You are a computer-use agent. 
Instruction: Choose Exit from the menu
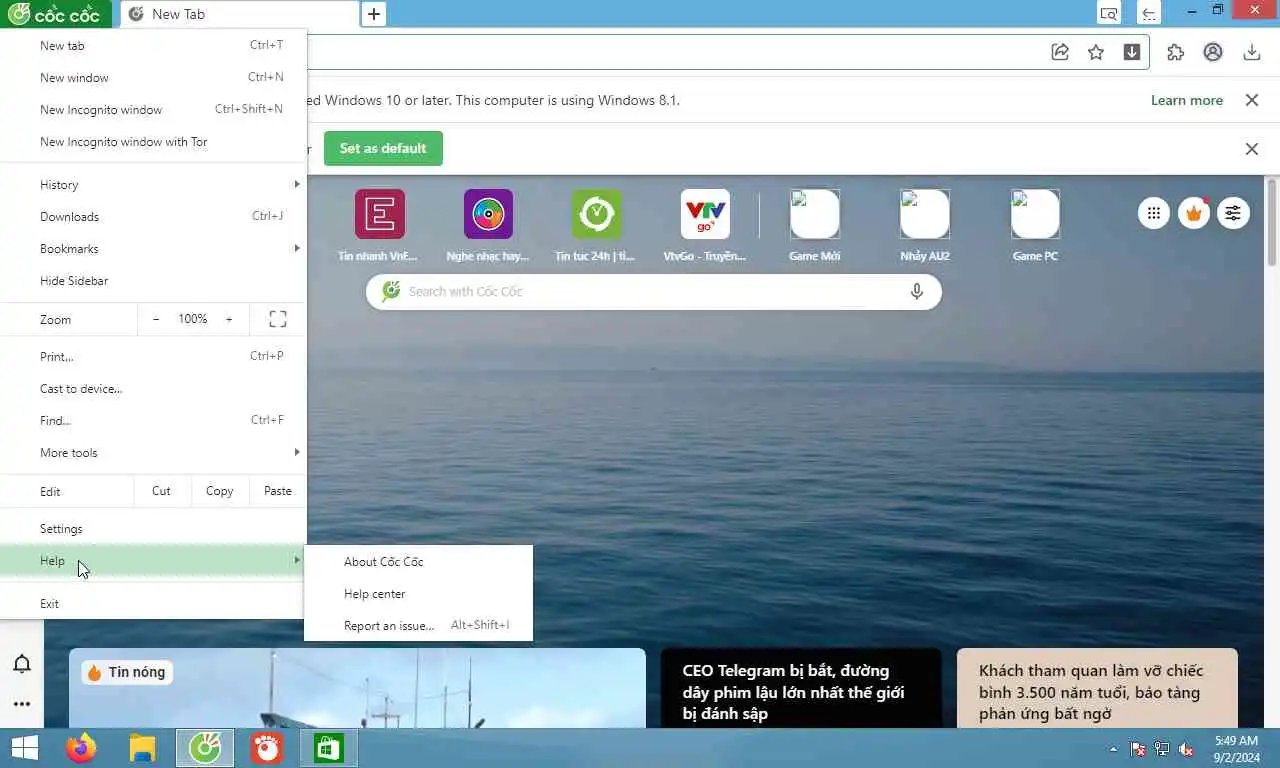pyautogui.click(x=153, y=603)
